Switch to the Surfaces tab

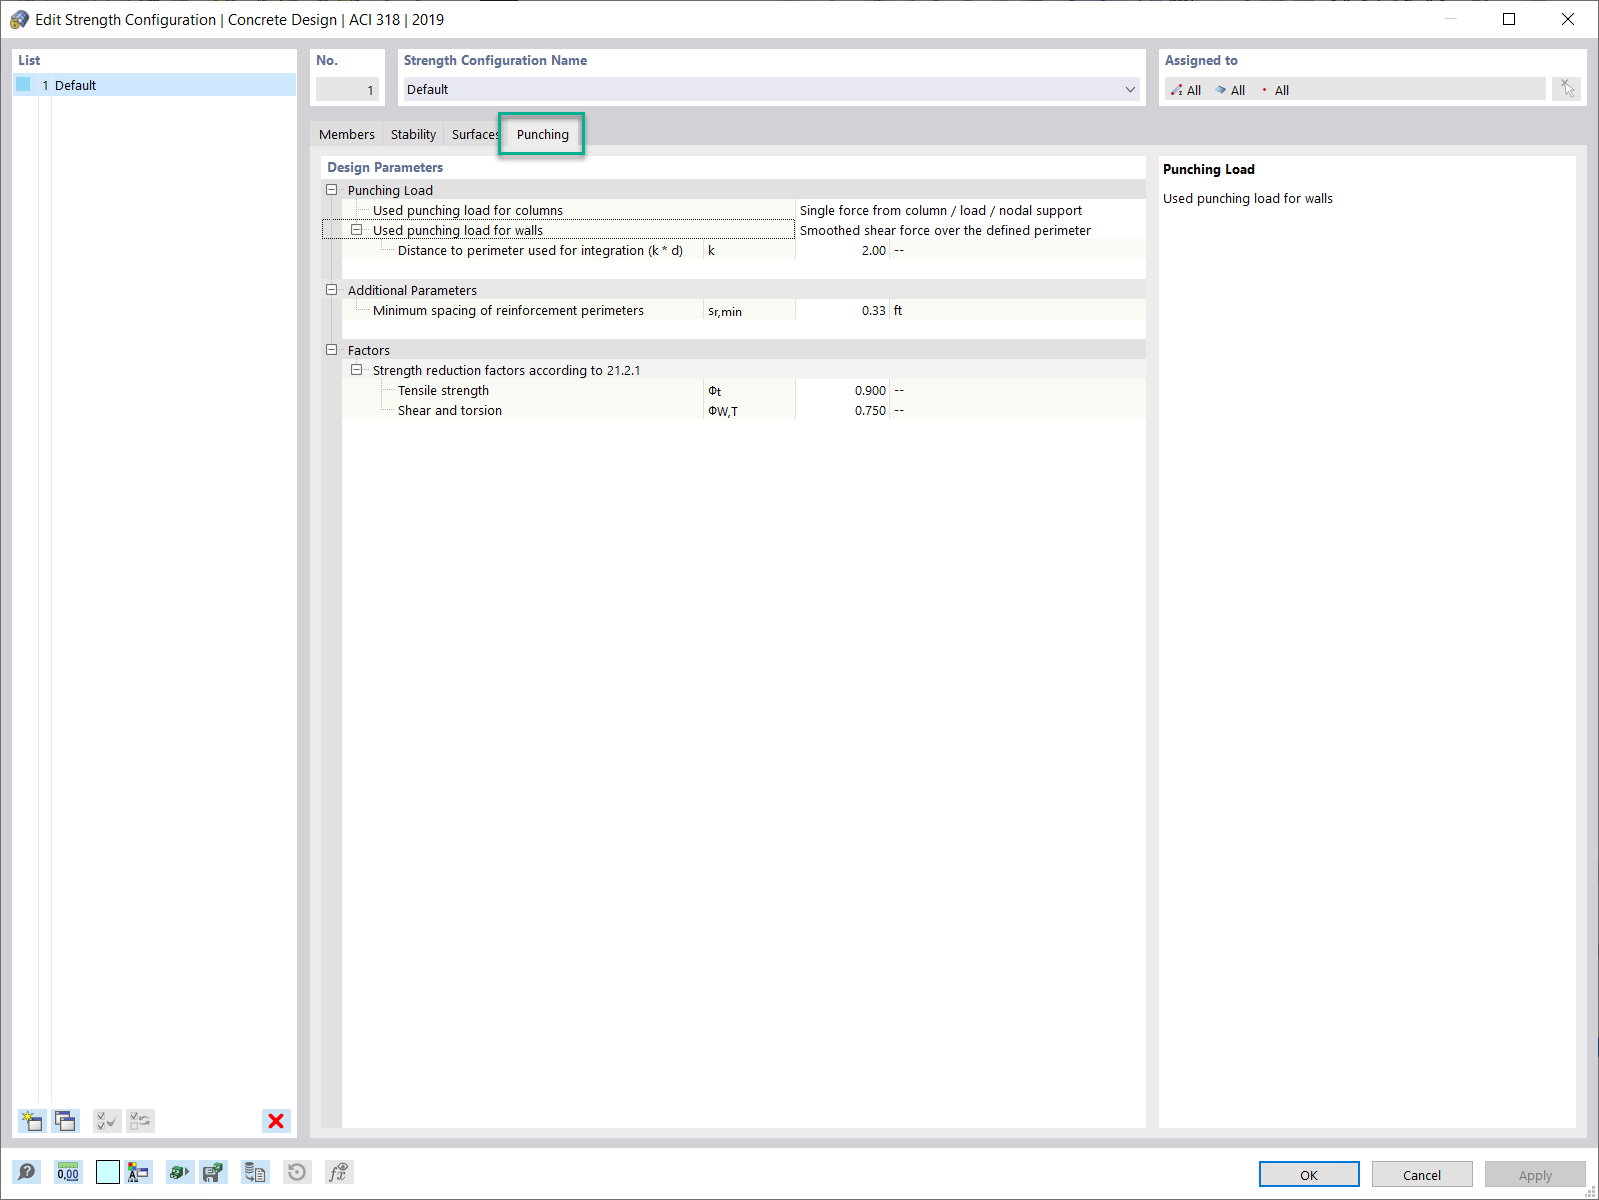(x=474, y=134)
